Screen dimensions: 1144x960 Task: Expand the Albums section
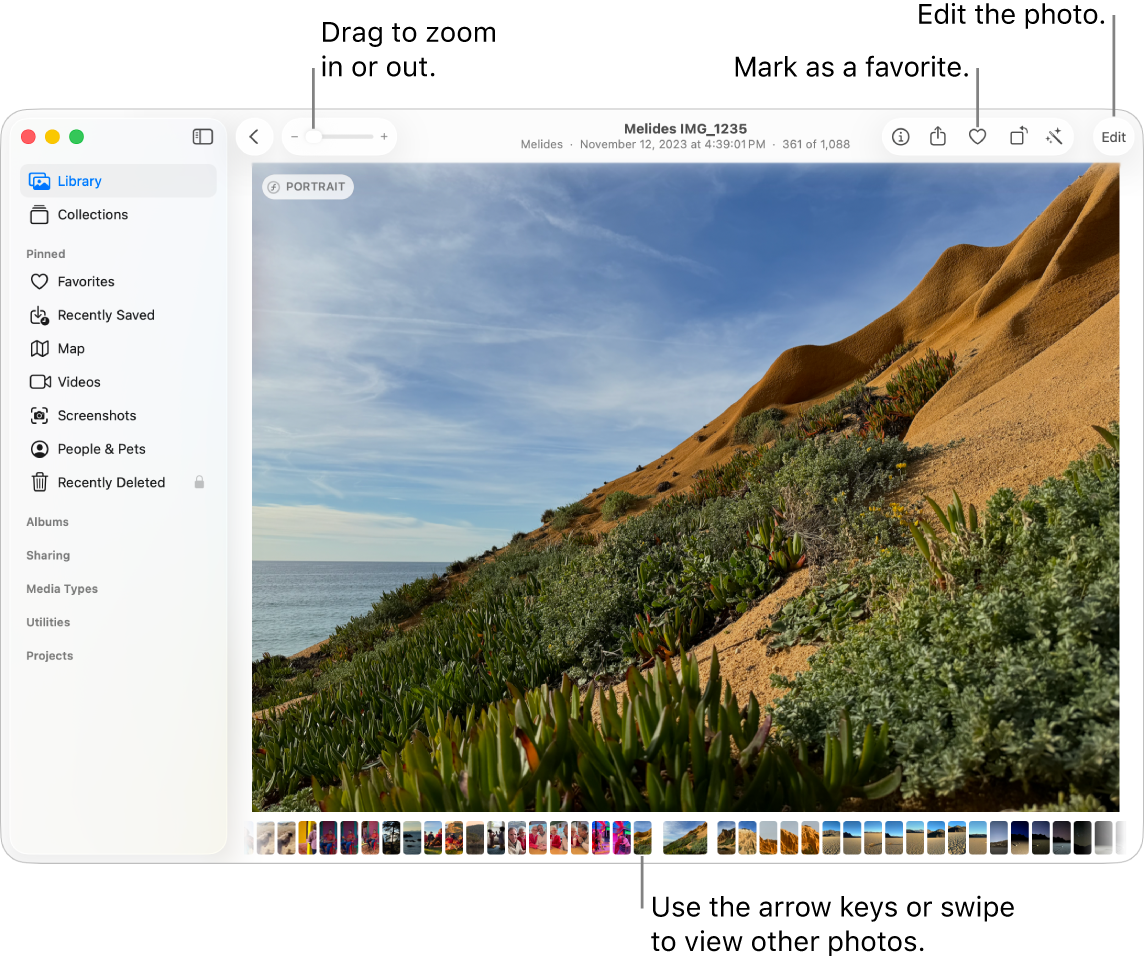click(x=47, y=521)
